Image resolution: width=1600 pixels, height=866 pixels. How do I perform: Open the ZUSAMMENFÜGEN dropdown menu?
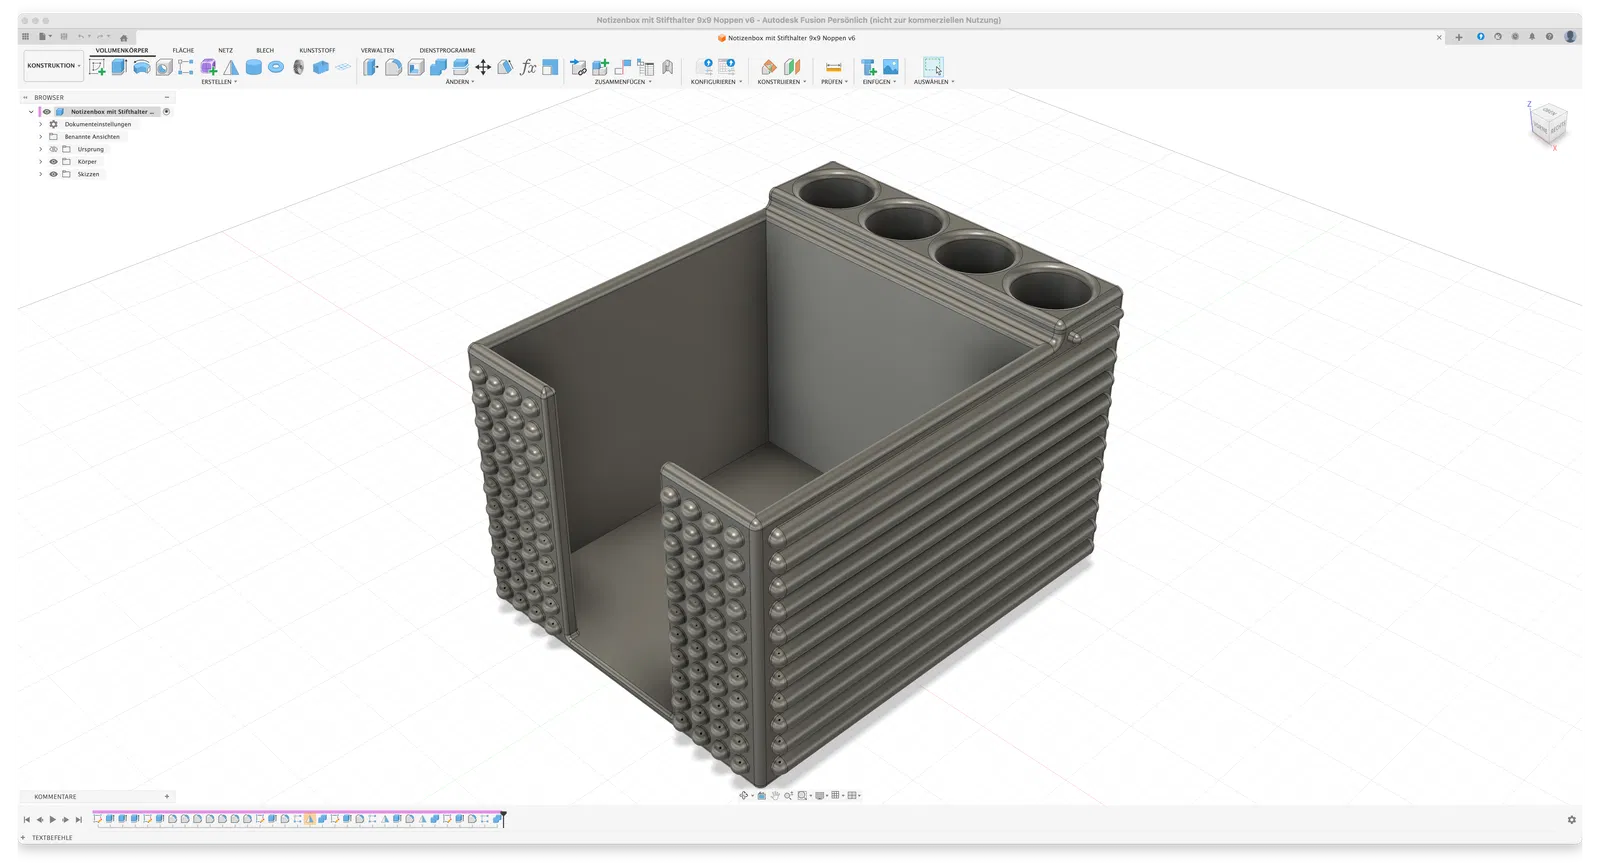pyautogui.click(x=623, y=82)
